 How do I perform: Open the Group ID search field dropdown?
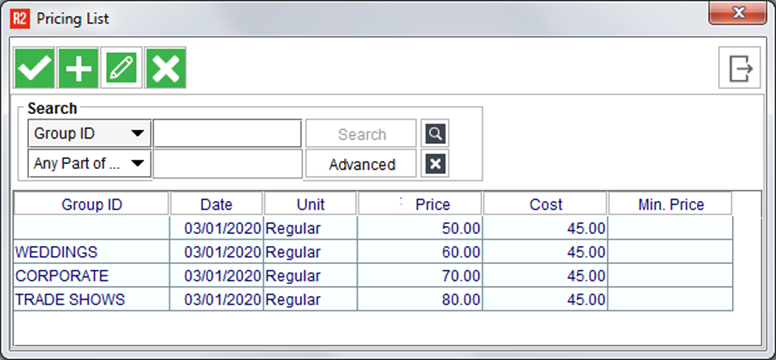click(x=90, y=134)
